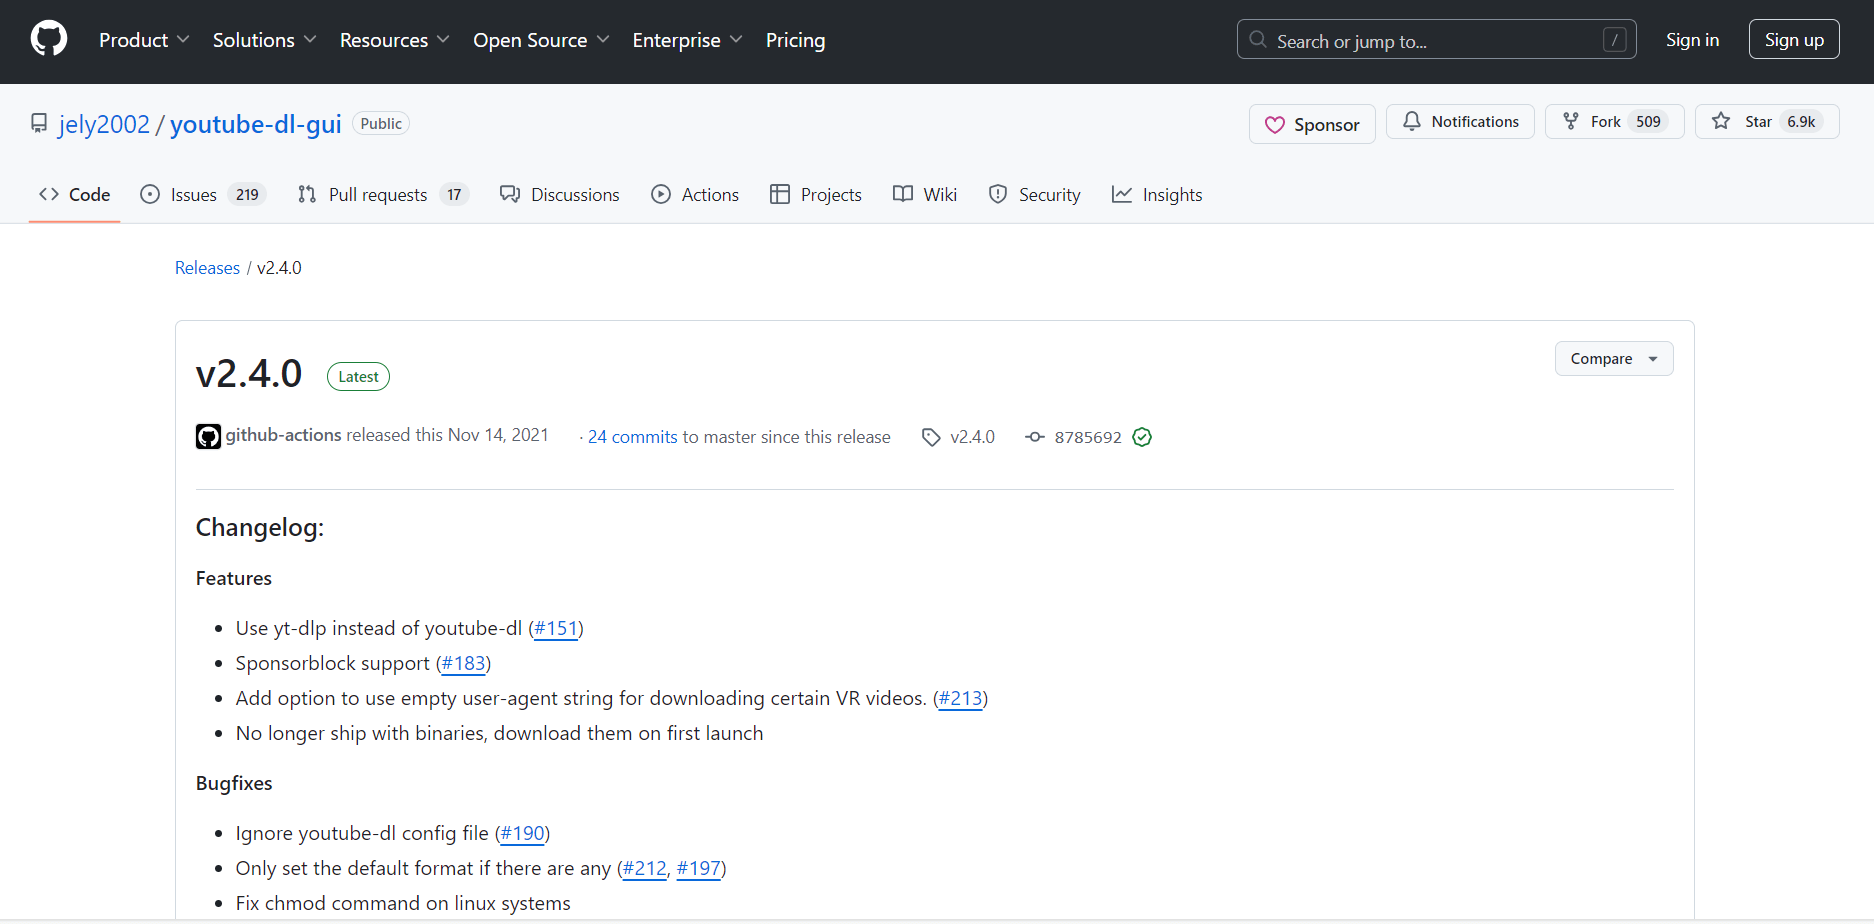Click the GitHub logo icon
Viewport: 1874px width, 924px height.
pyautogui.click(x=49, y=40)
